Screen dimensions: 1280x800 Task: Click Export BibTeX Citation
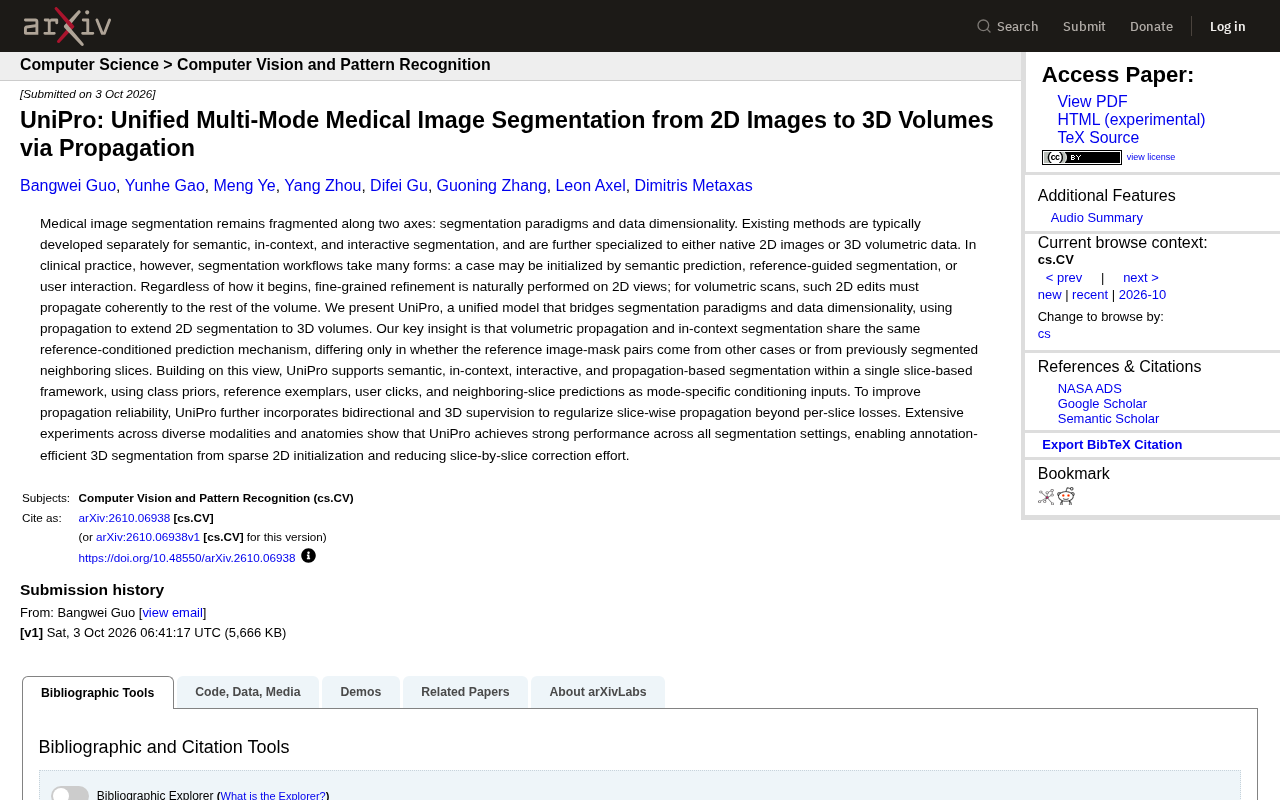(x=1112, y=445)
